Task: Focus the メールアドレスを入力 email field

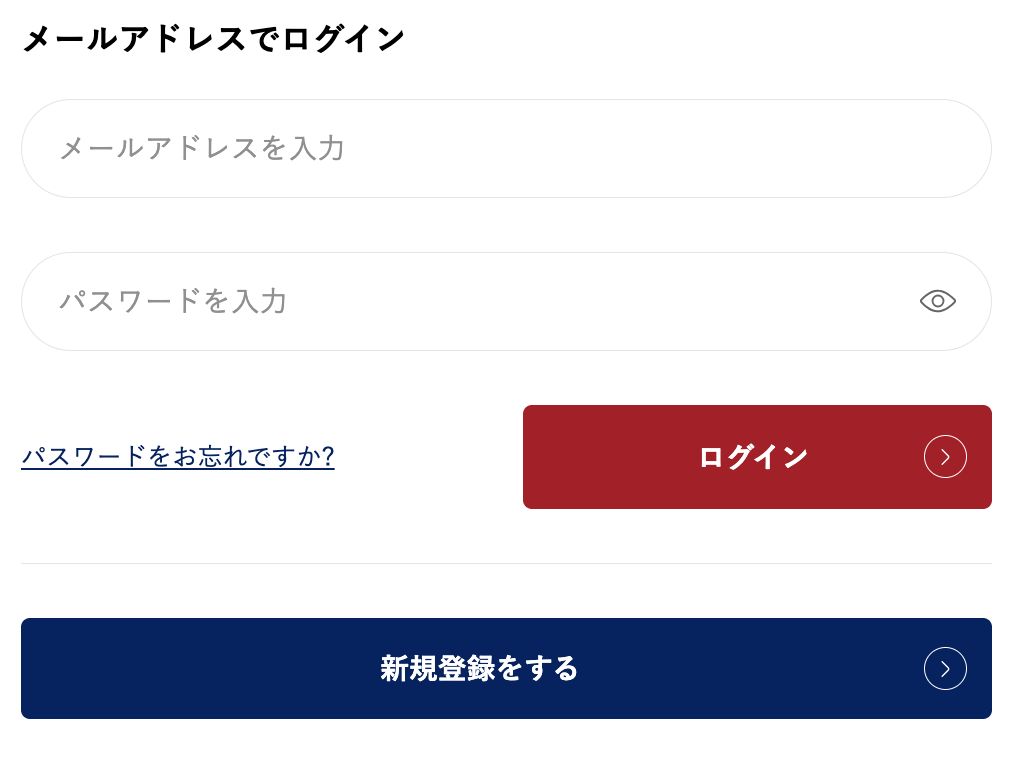Action: pos(505,149)
